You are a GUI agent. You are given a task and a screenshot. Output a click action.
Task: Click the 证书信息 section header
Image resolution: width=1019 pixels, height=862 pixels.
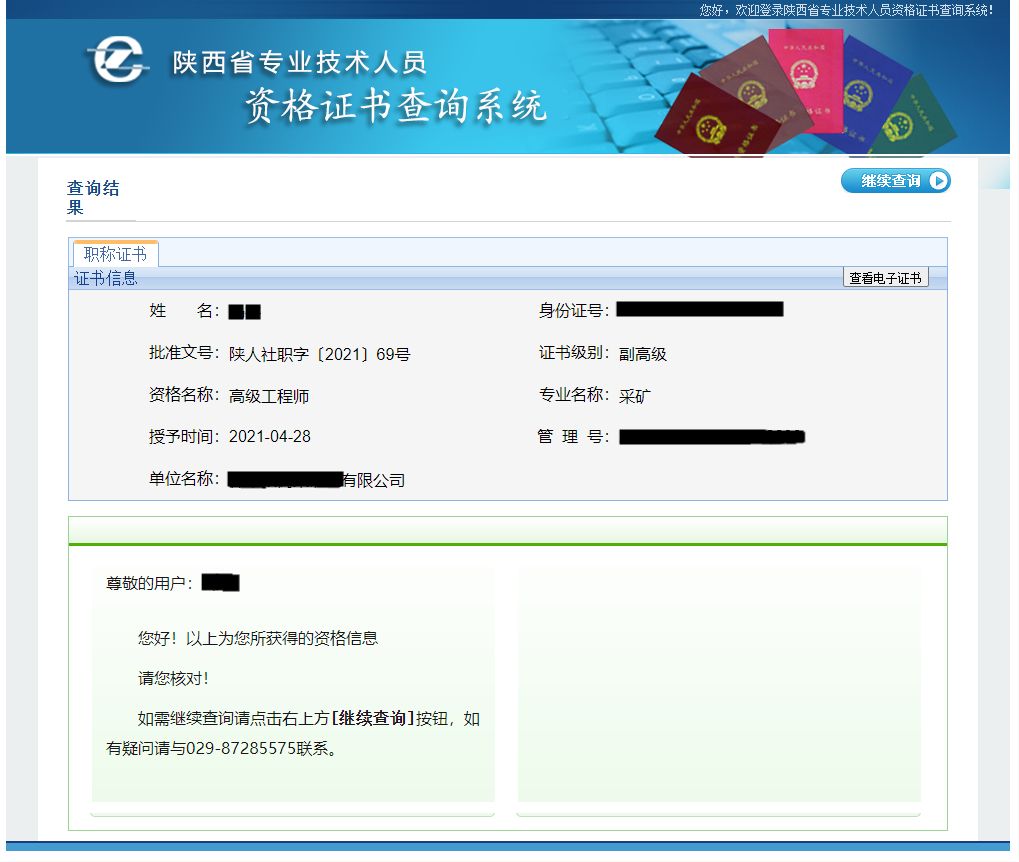[105, 278]
